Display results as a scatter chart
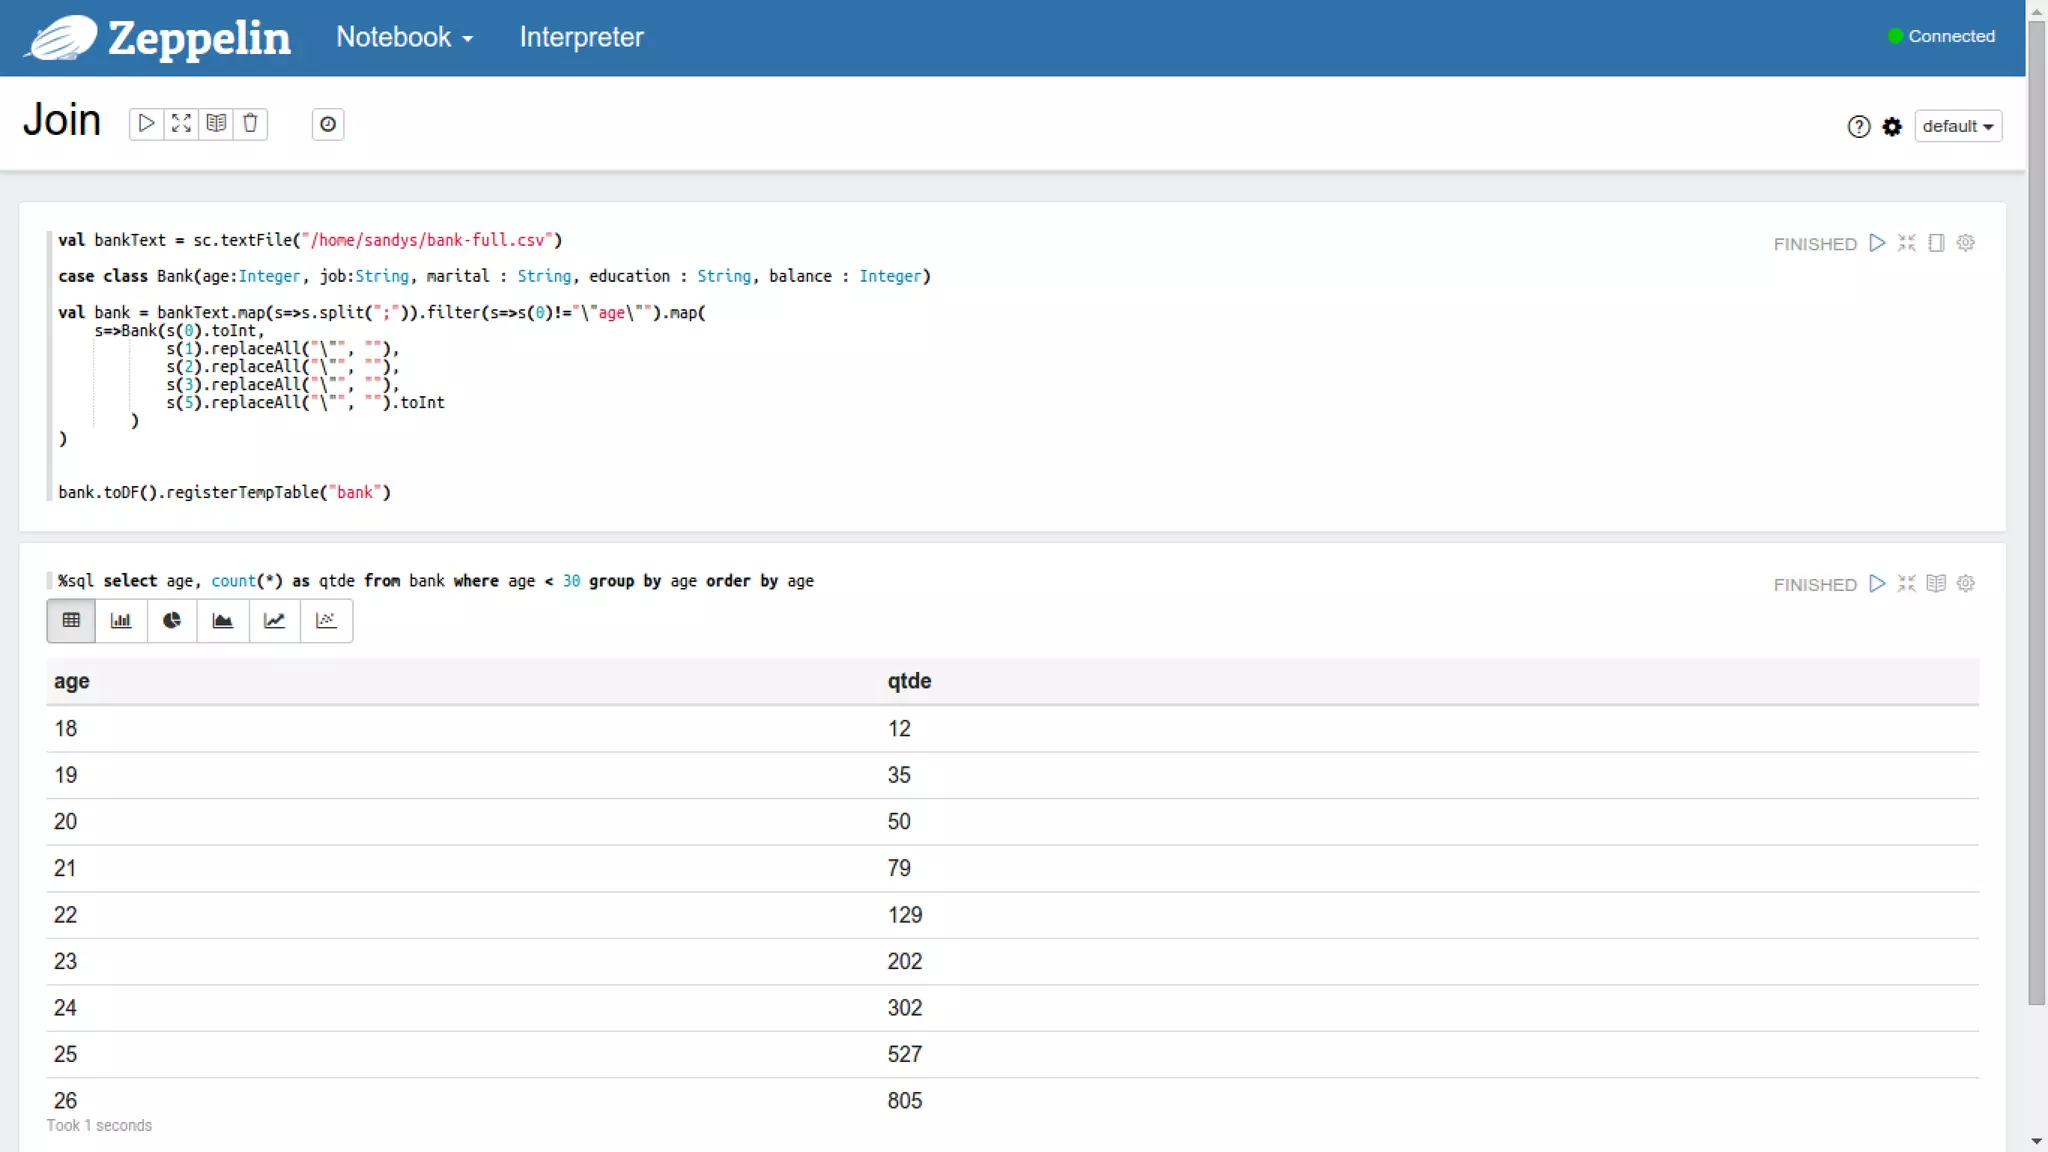The height and width of the screenshot is (1152, 2048). pos(326,621)
